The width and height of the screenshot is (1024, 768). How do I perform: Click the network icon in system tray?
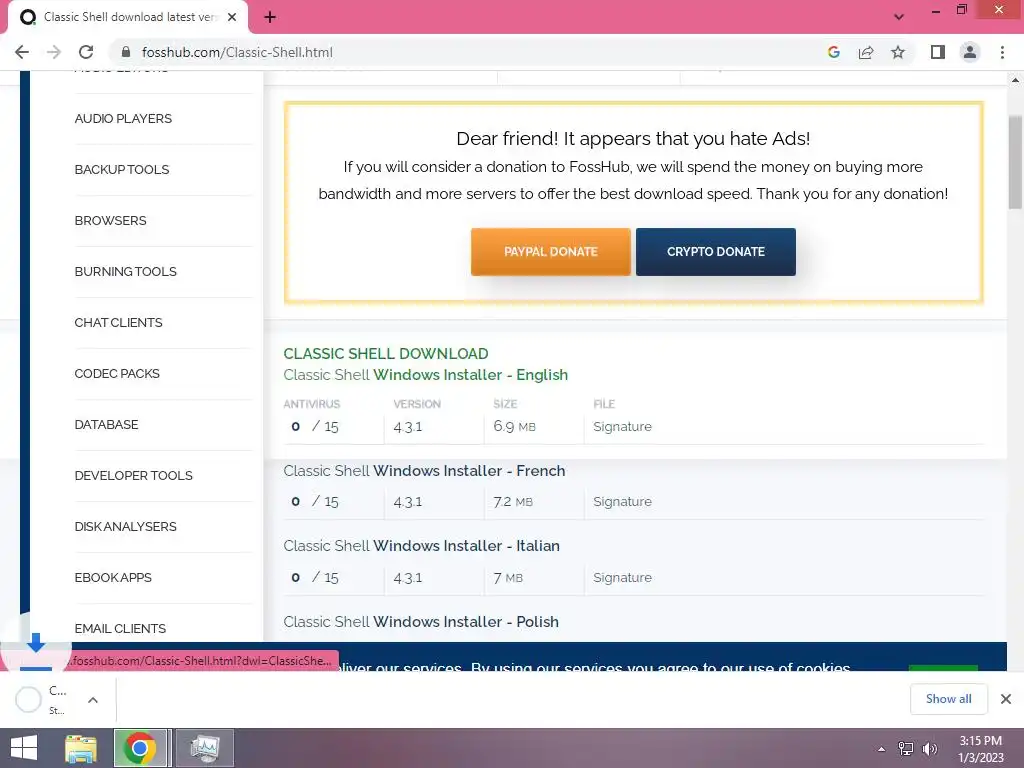(x=905, y=749)
